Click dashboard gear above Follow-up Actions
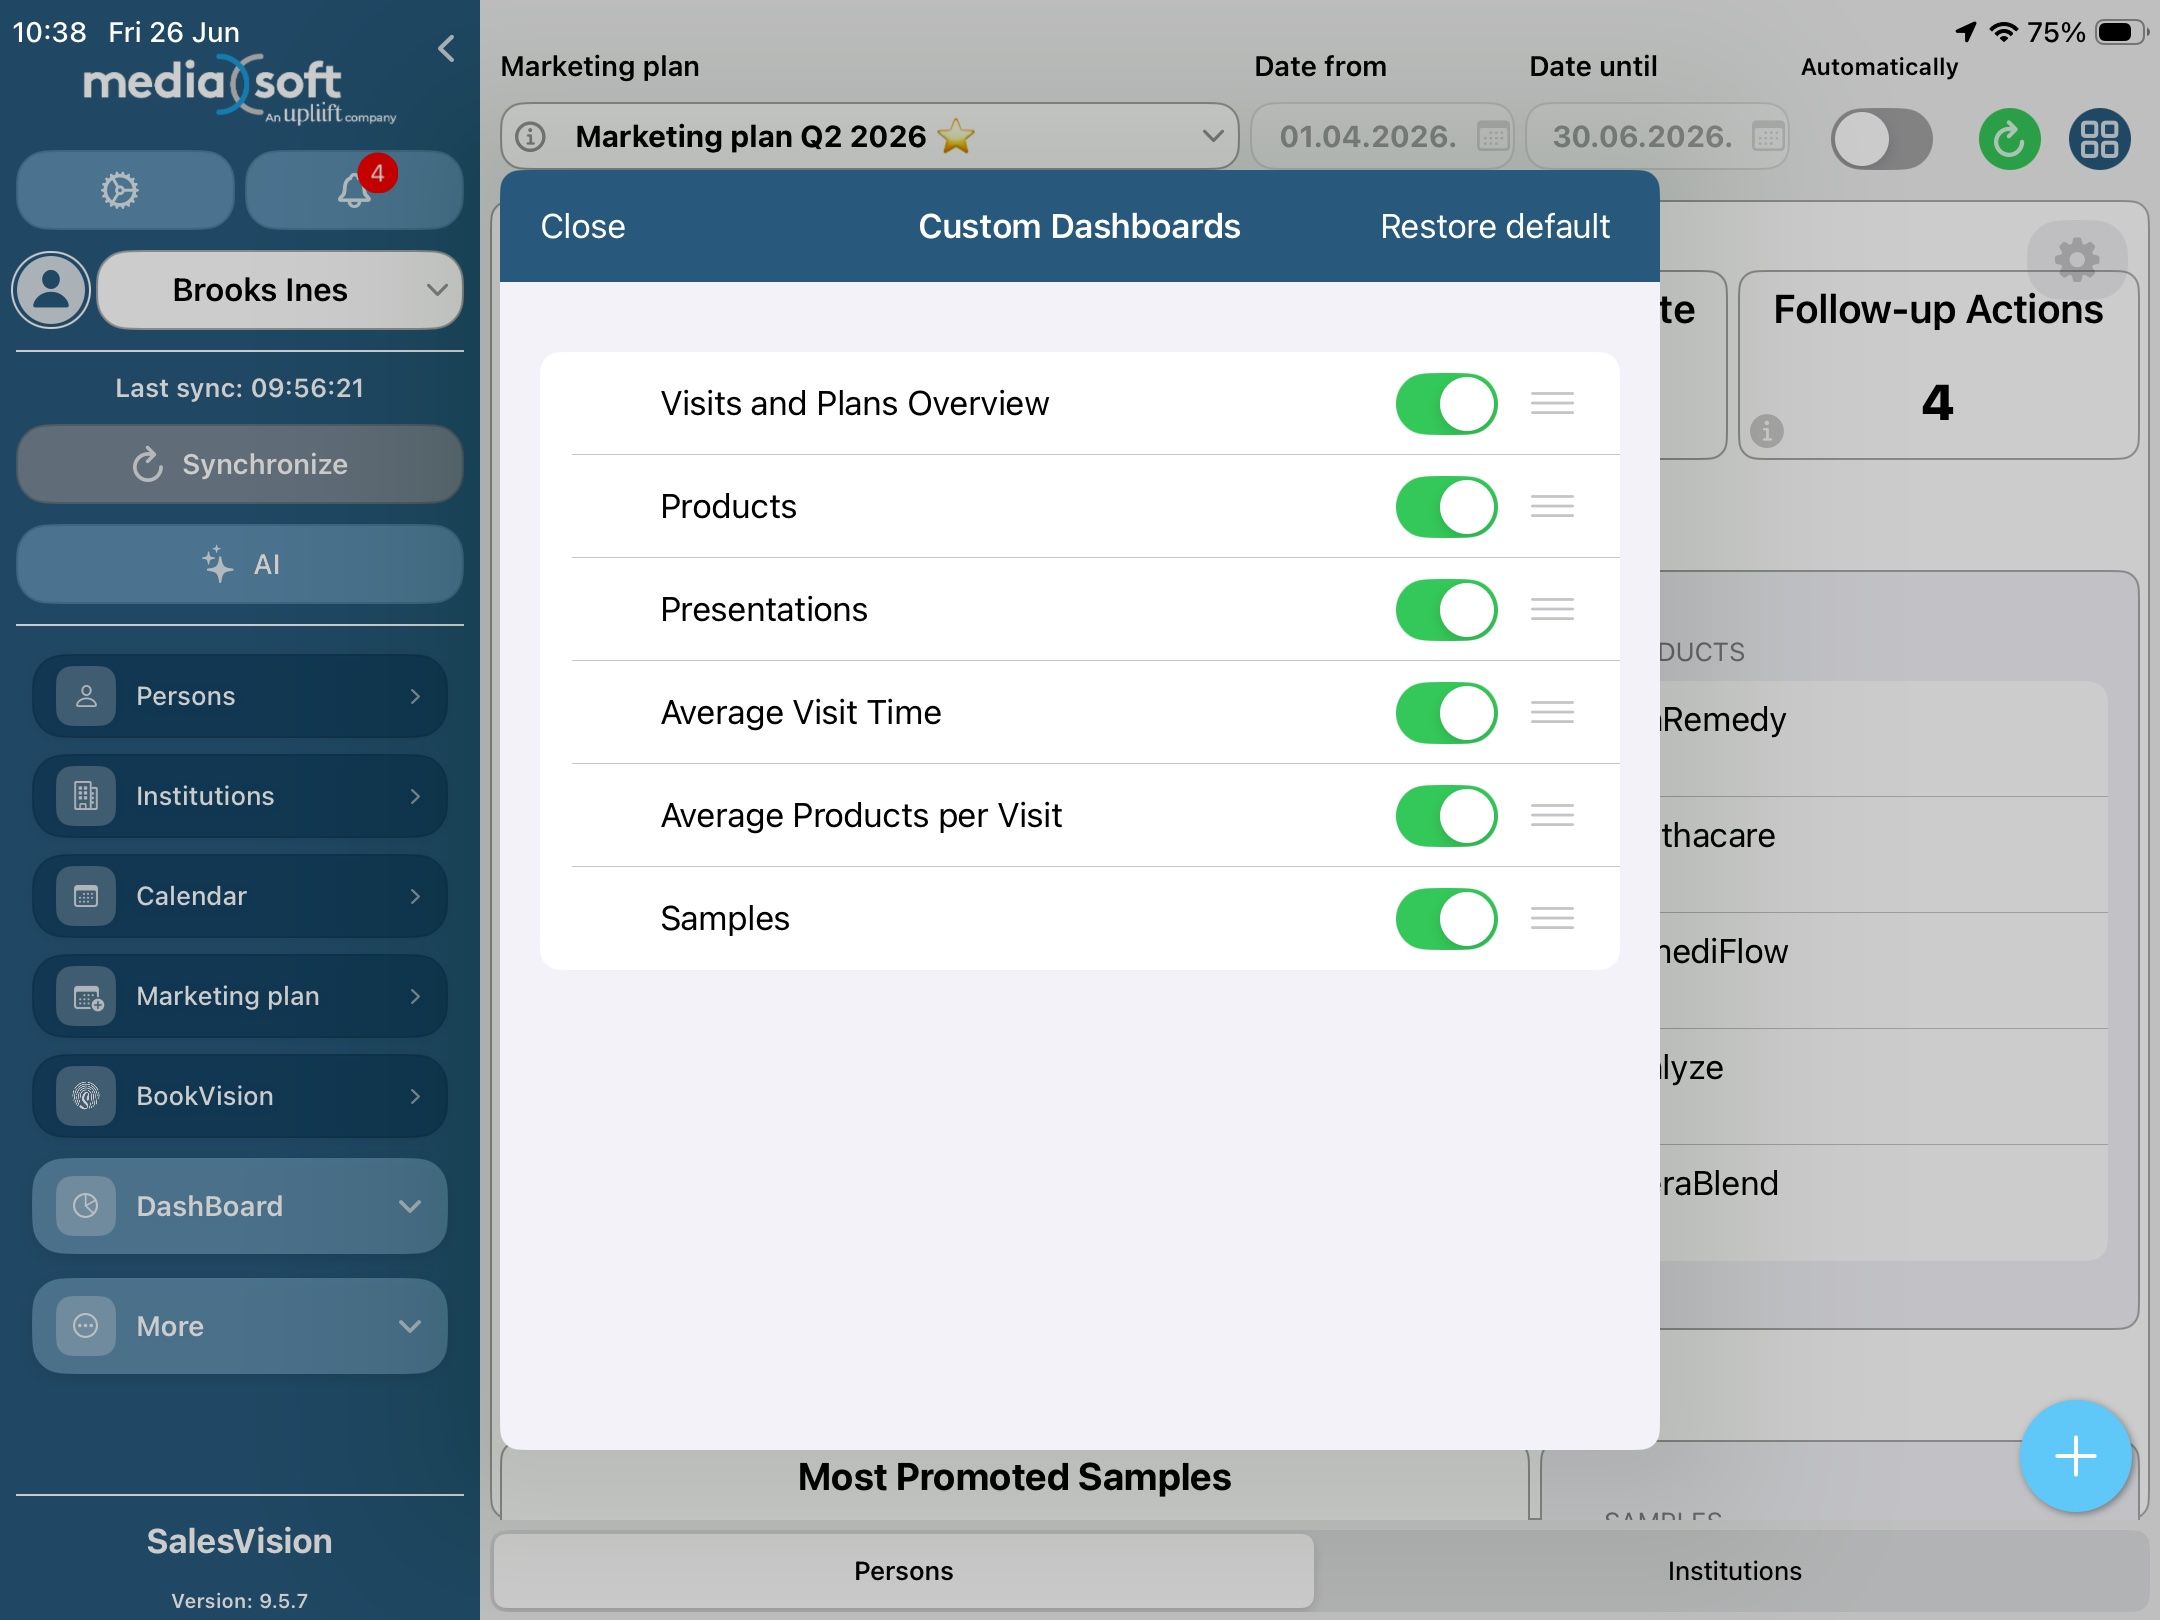Screen dimensions: 2160x1620 click(x=2077, y=259)
